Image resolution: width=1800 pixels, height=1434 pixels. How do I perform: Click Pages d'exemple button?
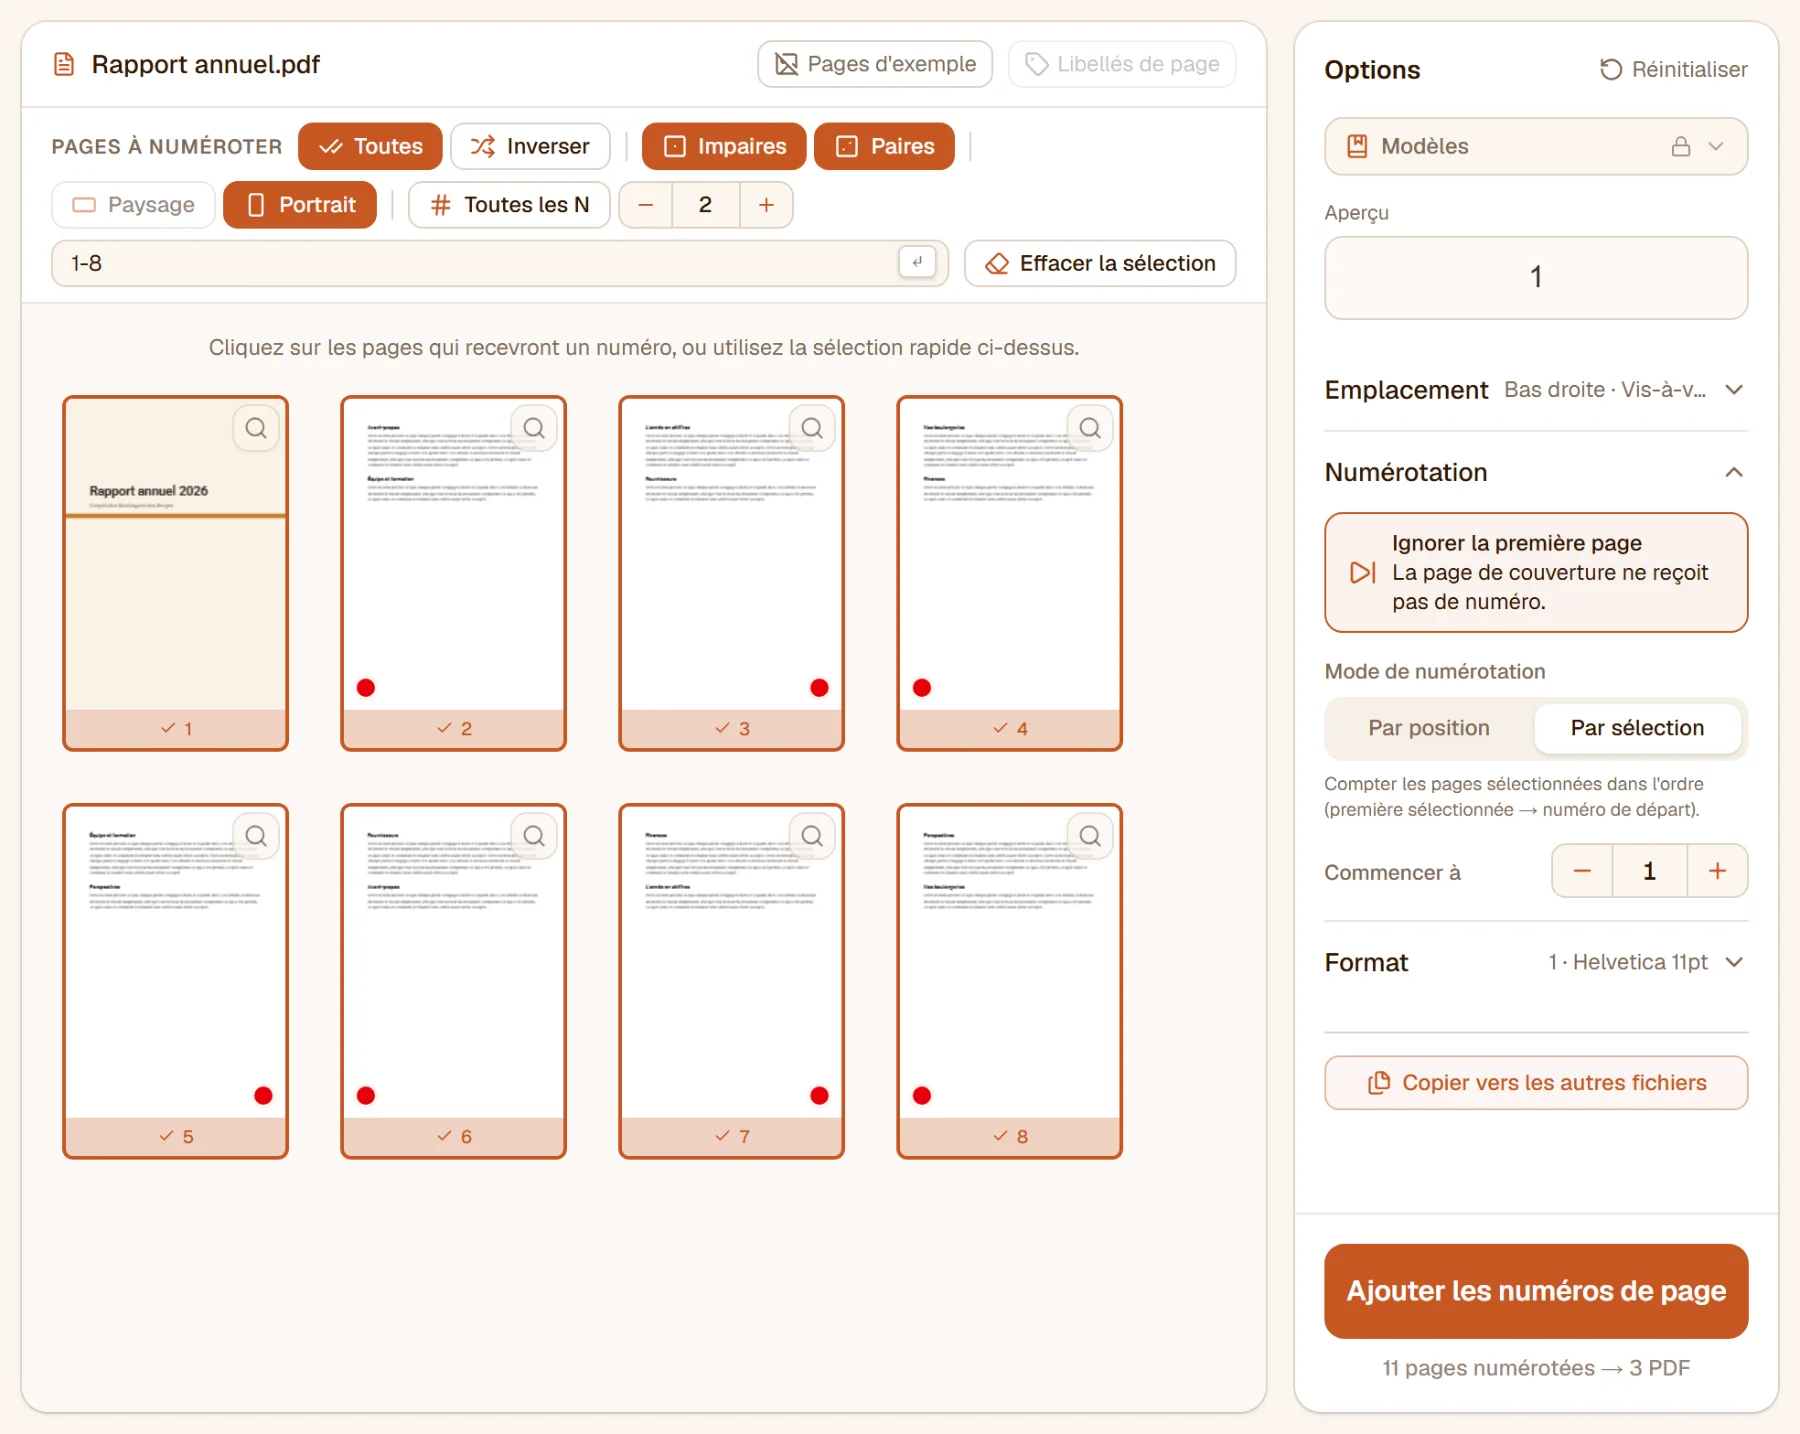point(875,64)
